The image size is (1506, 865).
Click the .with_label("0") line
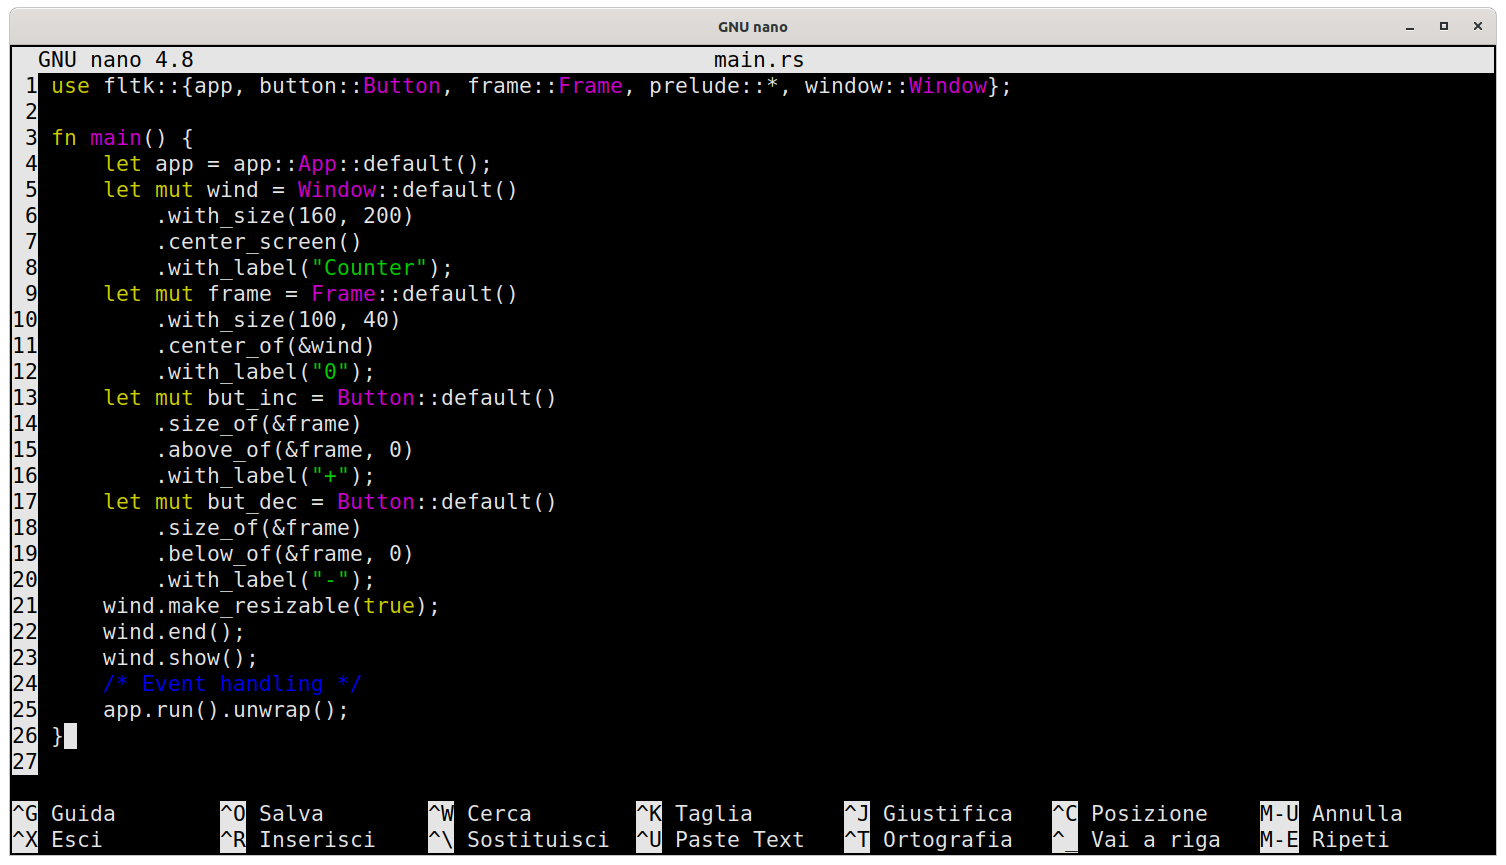265,372
